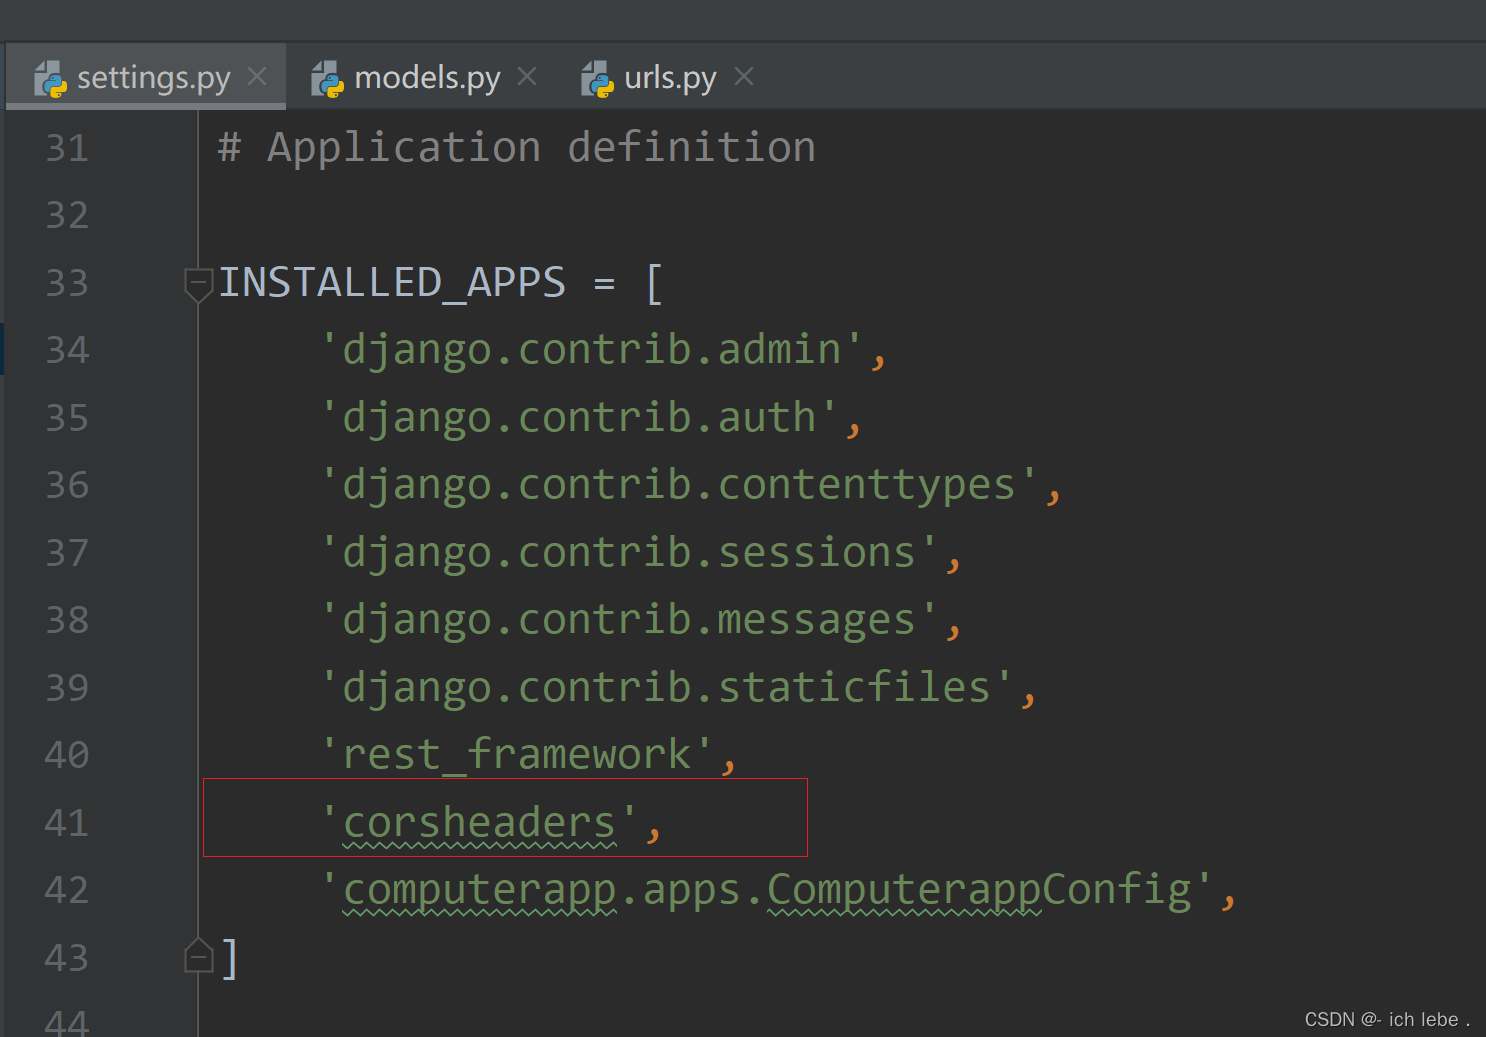Viewport: 1486px width, 1037px height.
Task: Open the urls.py editor tab
Action: coord(670,77)
